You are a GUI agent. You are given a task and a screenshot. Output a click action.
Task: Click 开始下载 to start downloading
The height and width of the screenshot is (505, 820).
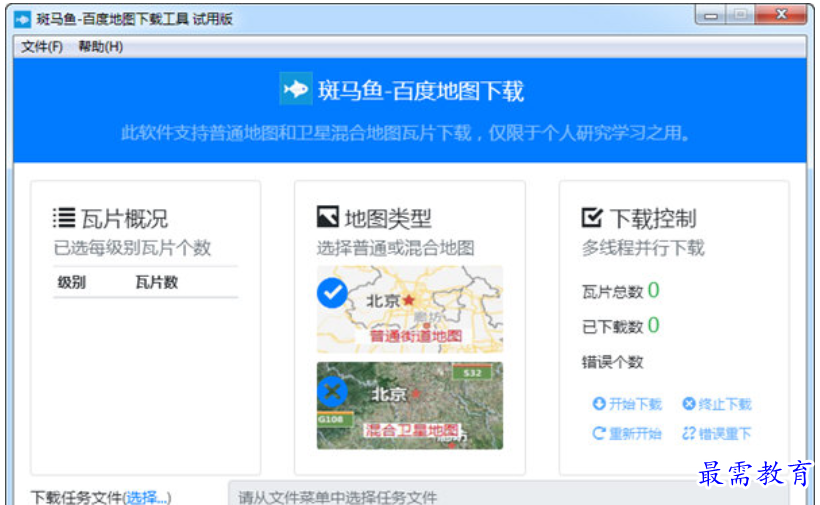[627, 404]
